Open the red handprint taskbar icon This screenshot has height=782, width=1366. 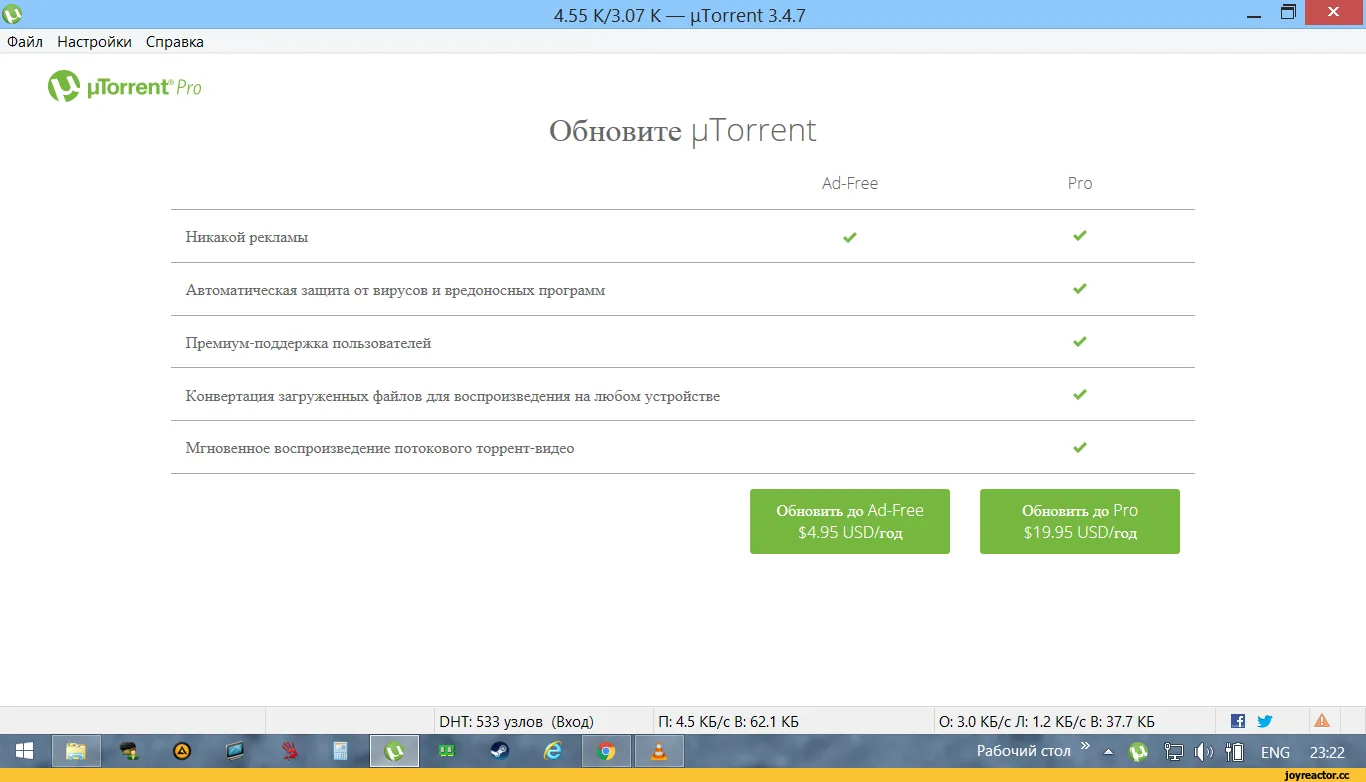pos(288,751)
